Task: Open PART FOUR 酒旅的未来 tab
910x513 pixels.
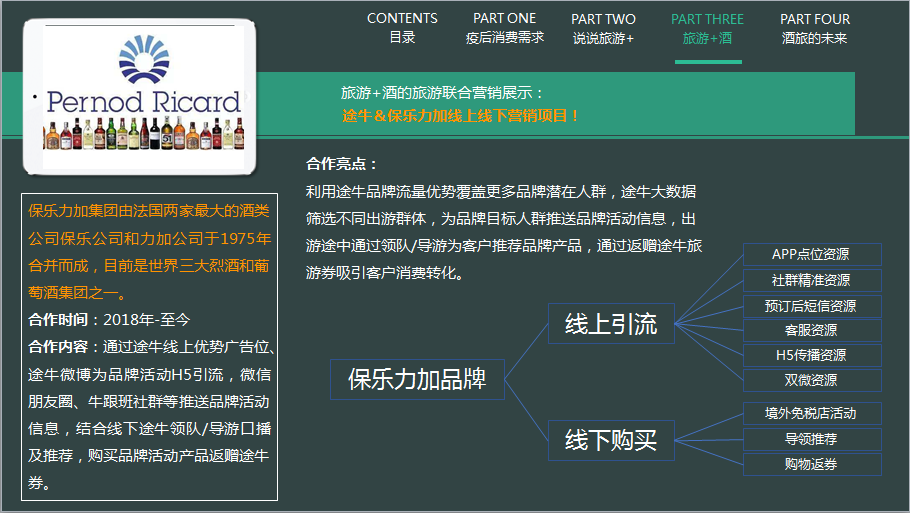Action: pos(815,28)
